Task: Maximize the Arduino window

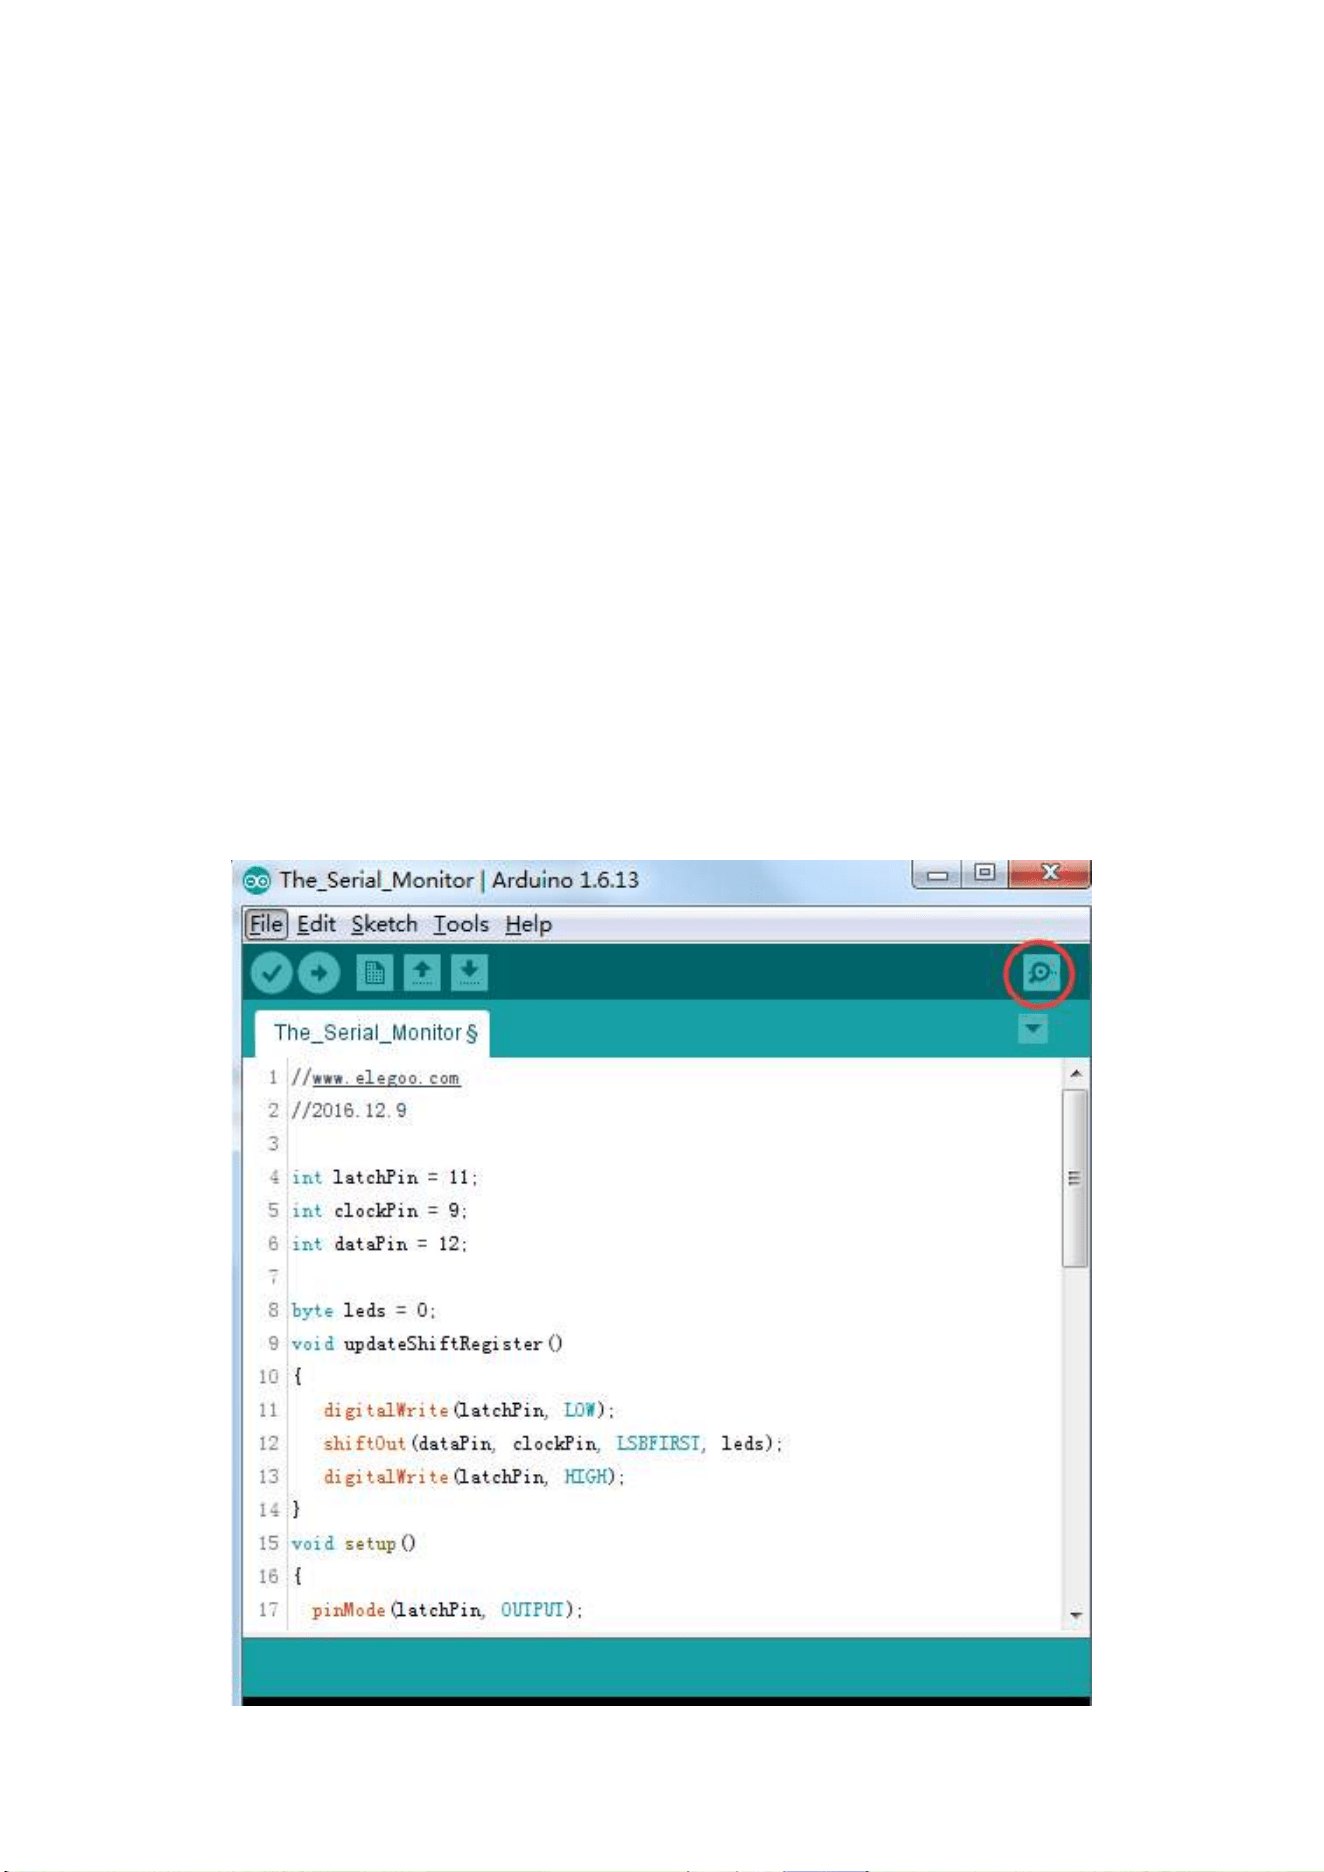Action: [x=985, y=873]
